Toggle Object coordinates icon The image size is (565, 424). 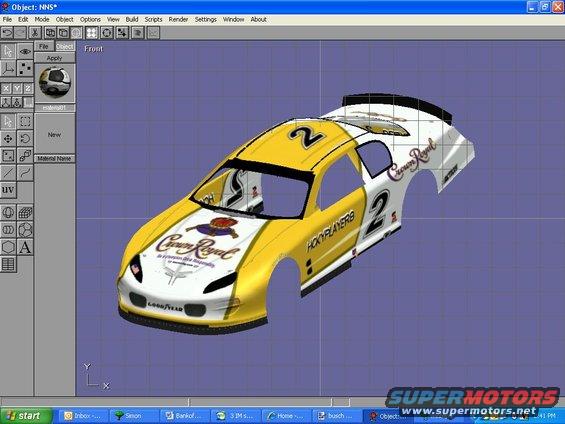pyautogui.click(x=17, y=102)
